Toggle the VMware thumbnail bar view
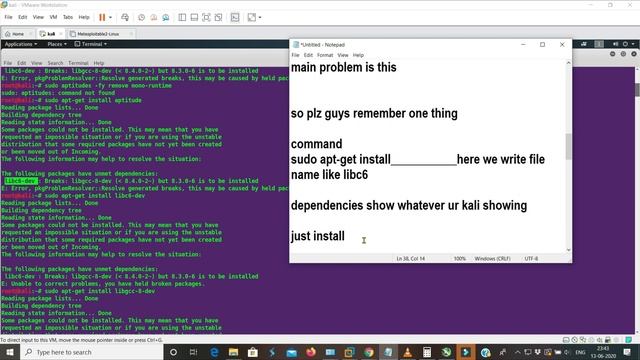The height and width of the screenshot is (360, 640). click(194, 17)
